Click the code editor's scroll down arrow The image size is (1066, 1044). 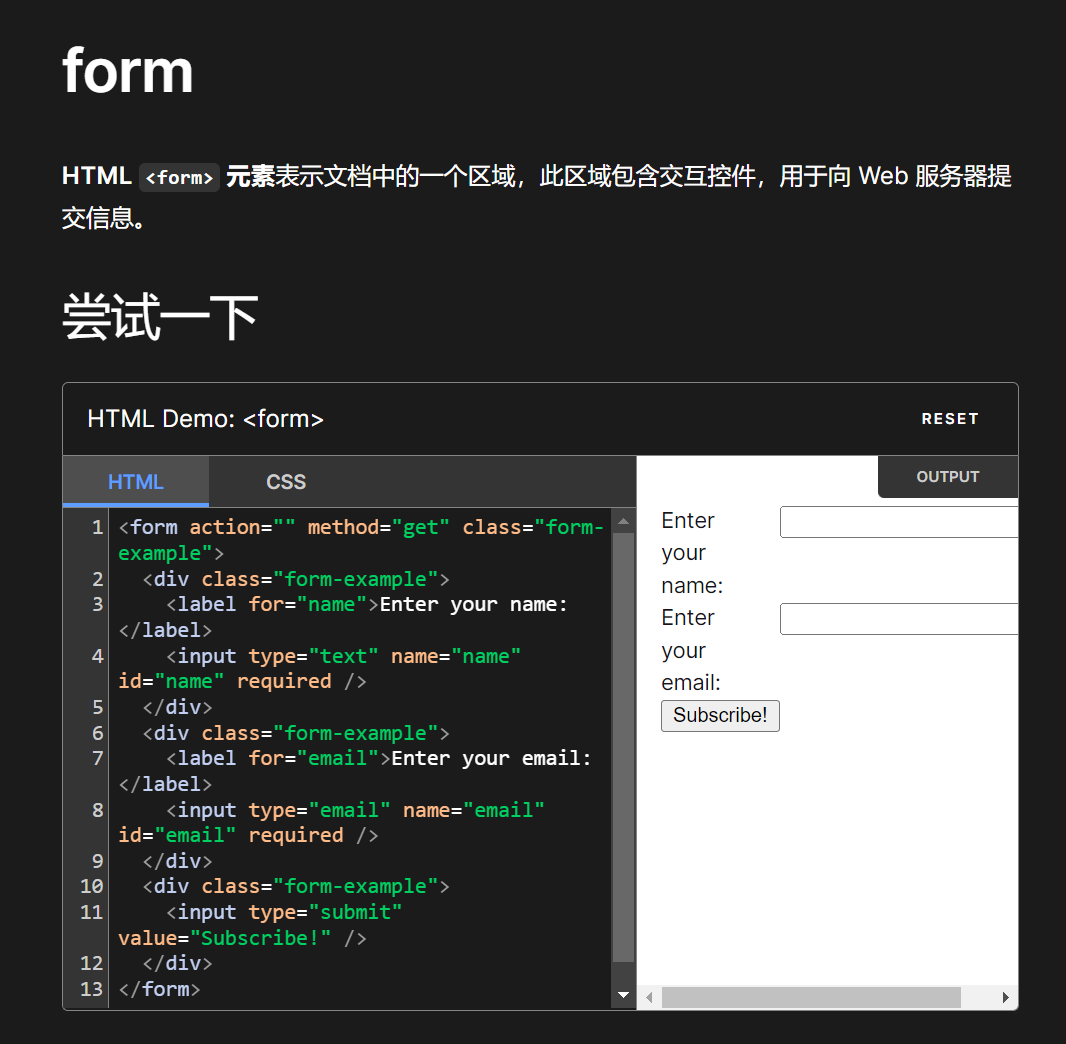(x=623, y=995)
